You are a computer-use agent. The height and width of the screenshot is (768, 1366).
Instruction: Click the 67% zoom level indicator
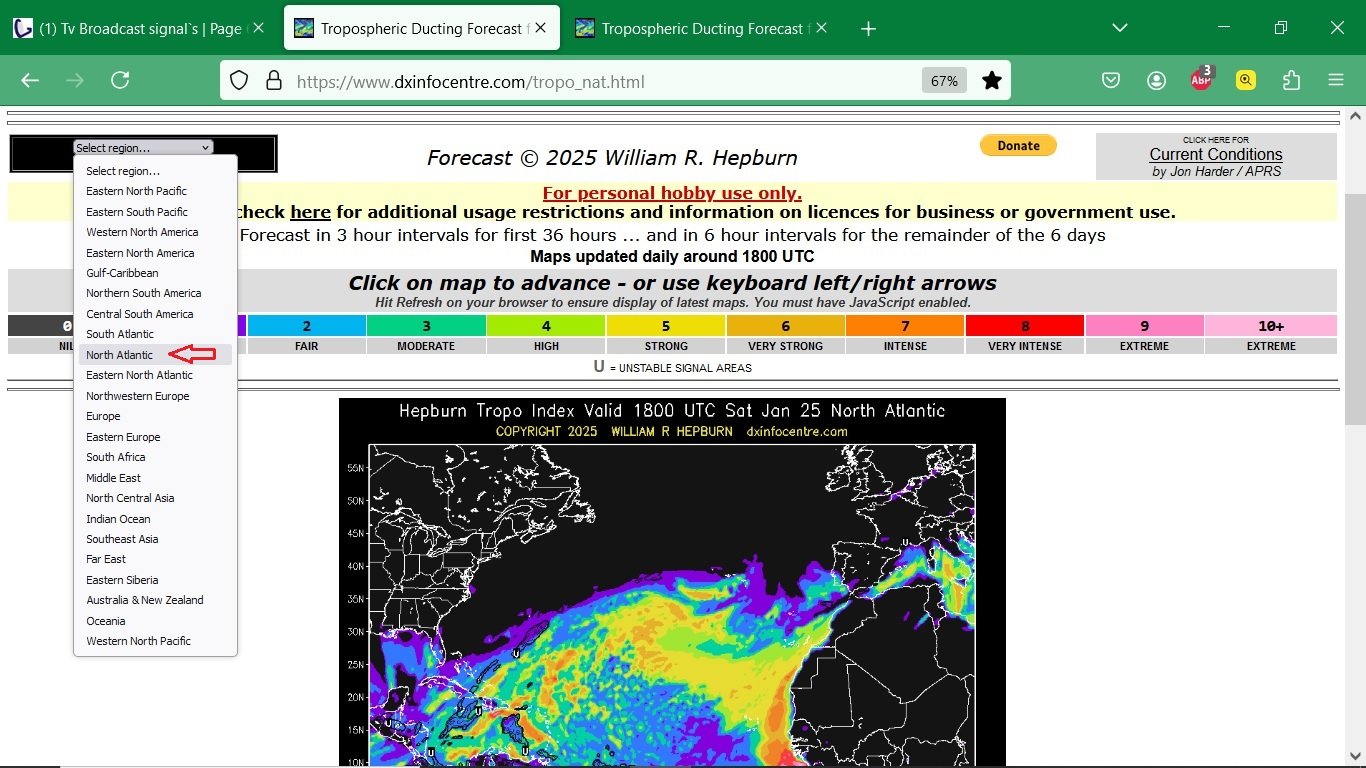click(x=944, y=81)
